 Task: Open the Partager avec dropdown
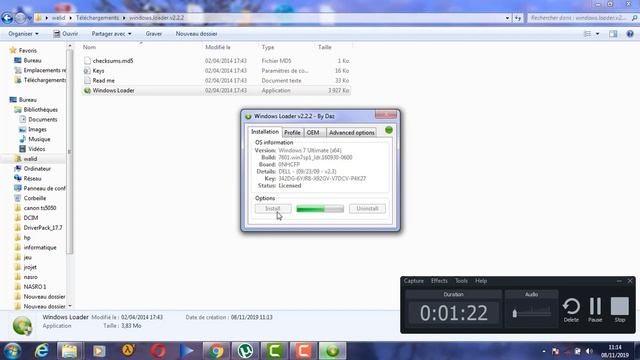point(111,34)
